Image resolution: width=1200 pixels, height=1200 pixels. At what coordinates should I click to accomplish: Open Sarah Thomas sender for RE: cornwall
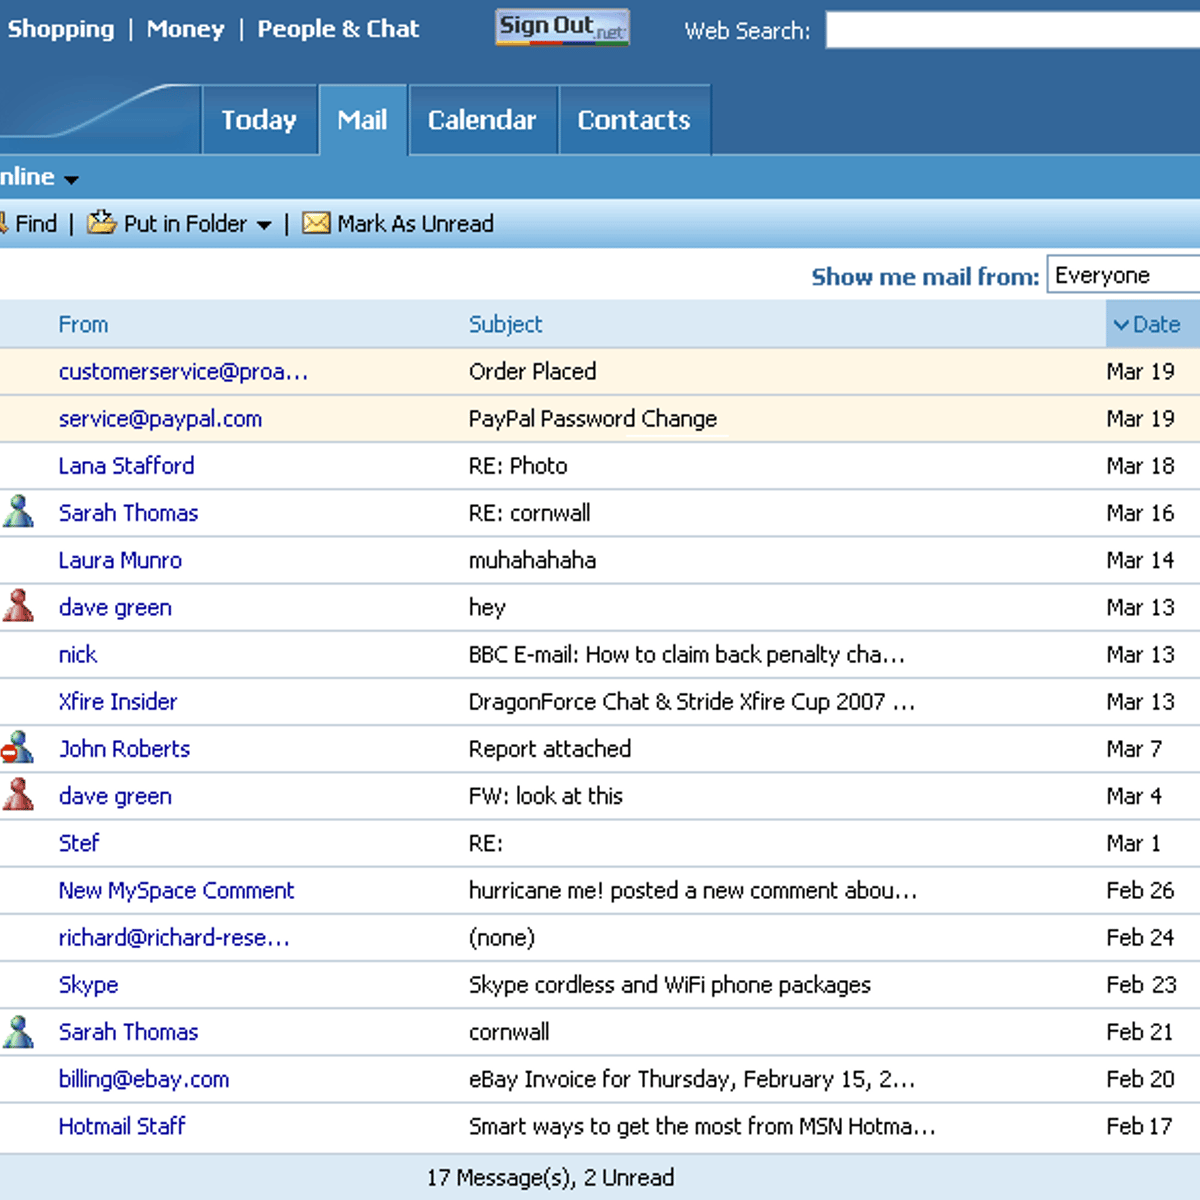(x=128, y=512)
